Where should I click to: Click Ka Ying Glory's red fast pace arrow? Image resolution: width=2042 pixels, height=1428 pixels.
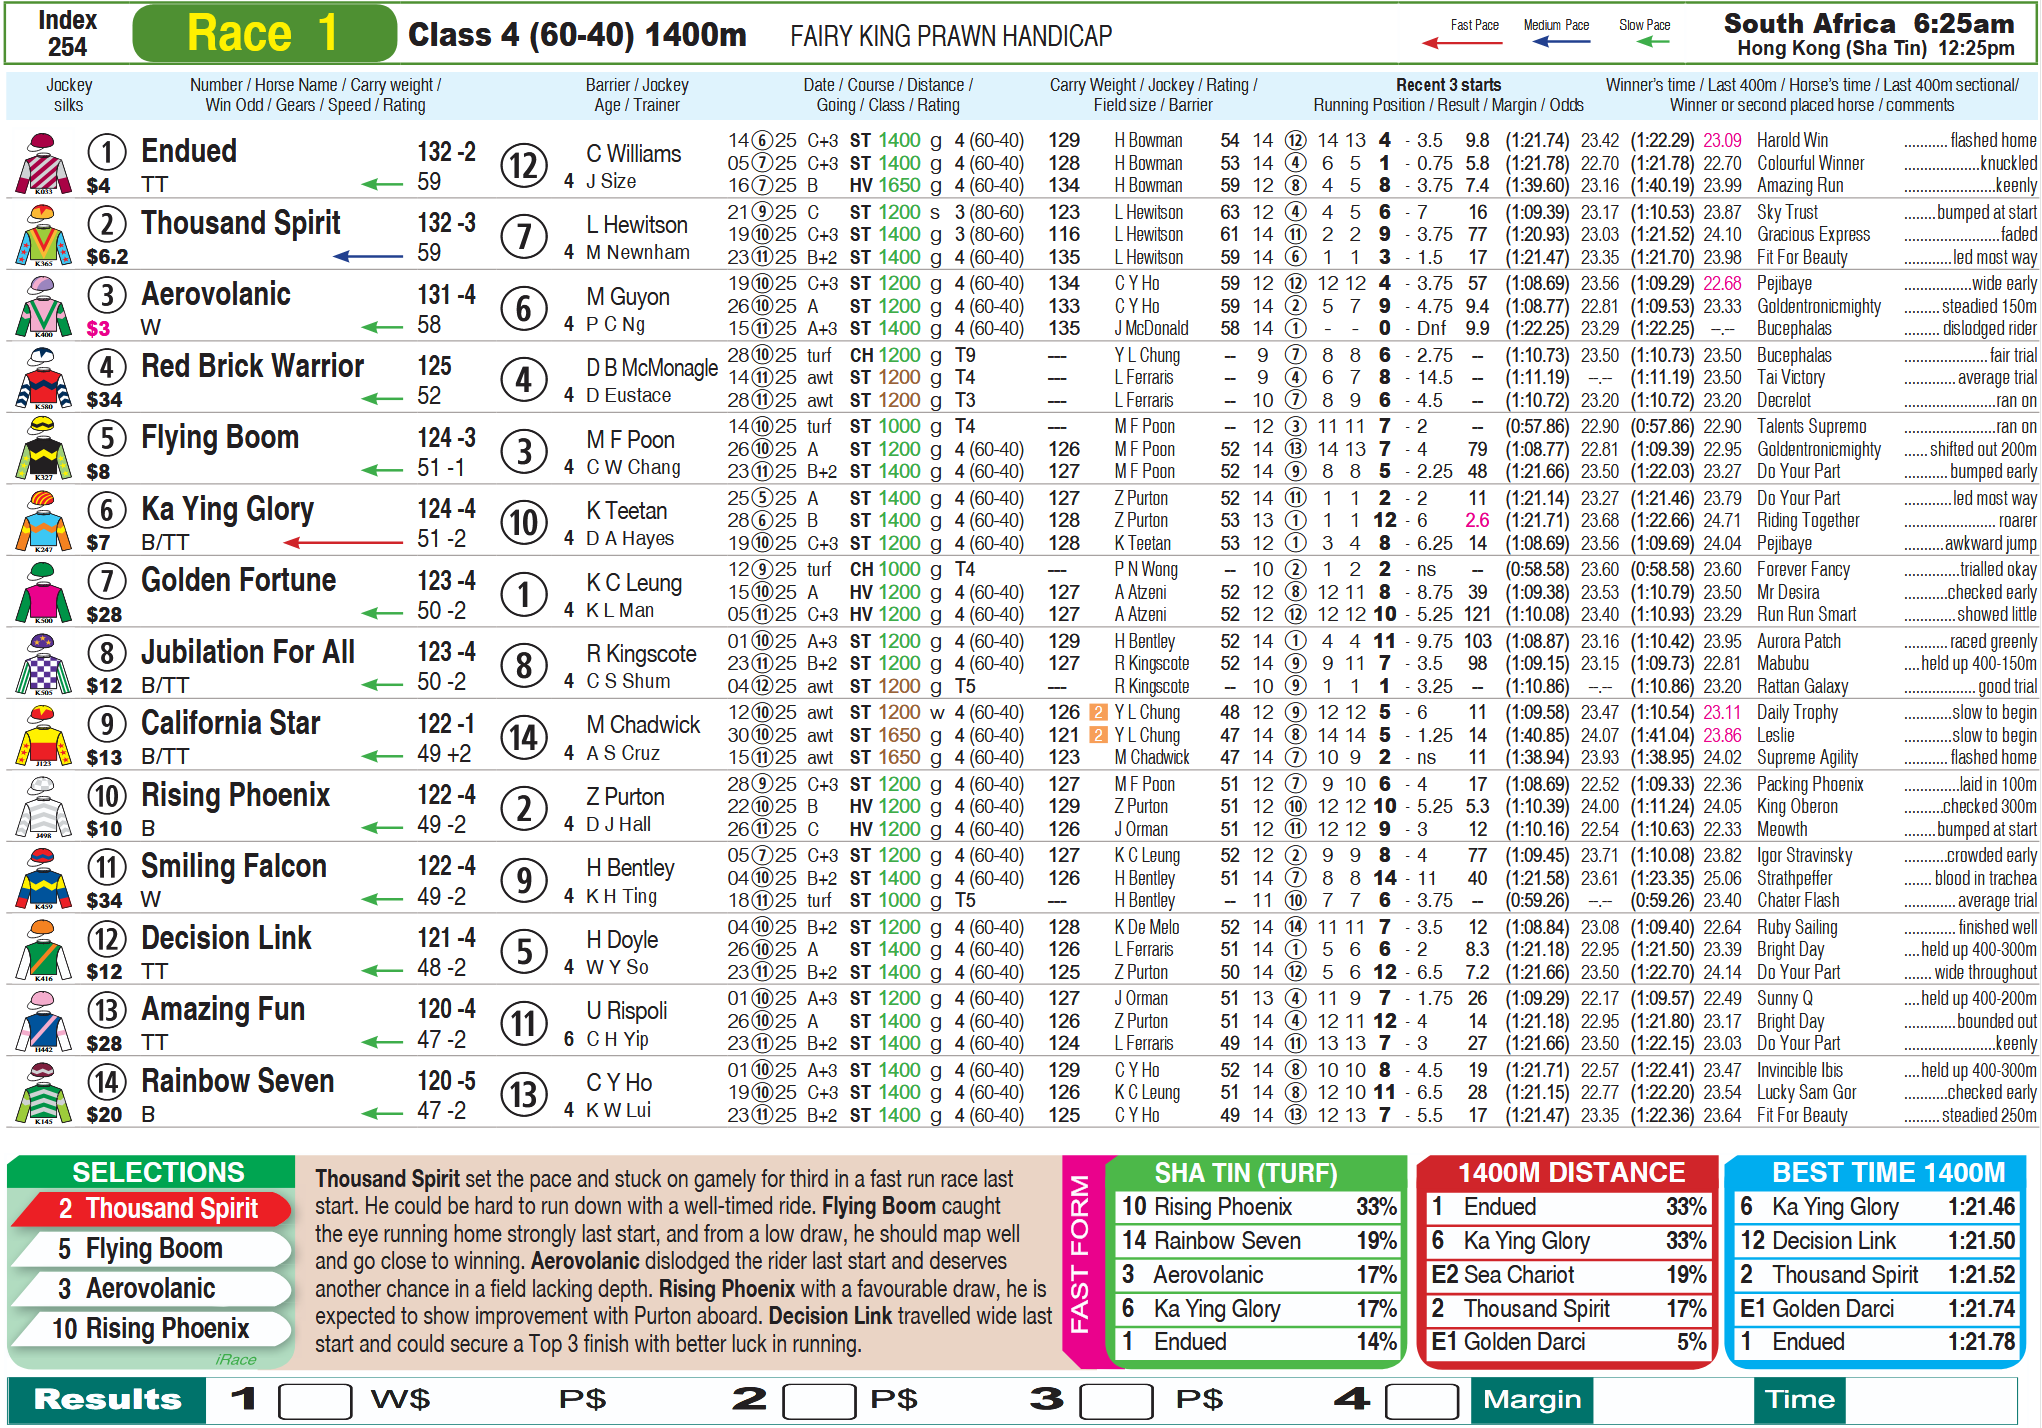[x=343, y=543]
